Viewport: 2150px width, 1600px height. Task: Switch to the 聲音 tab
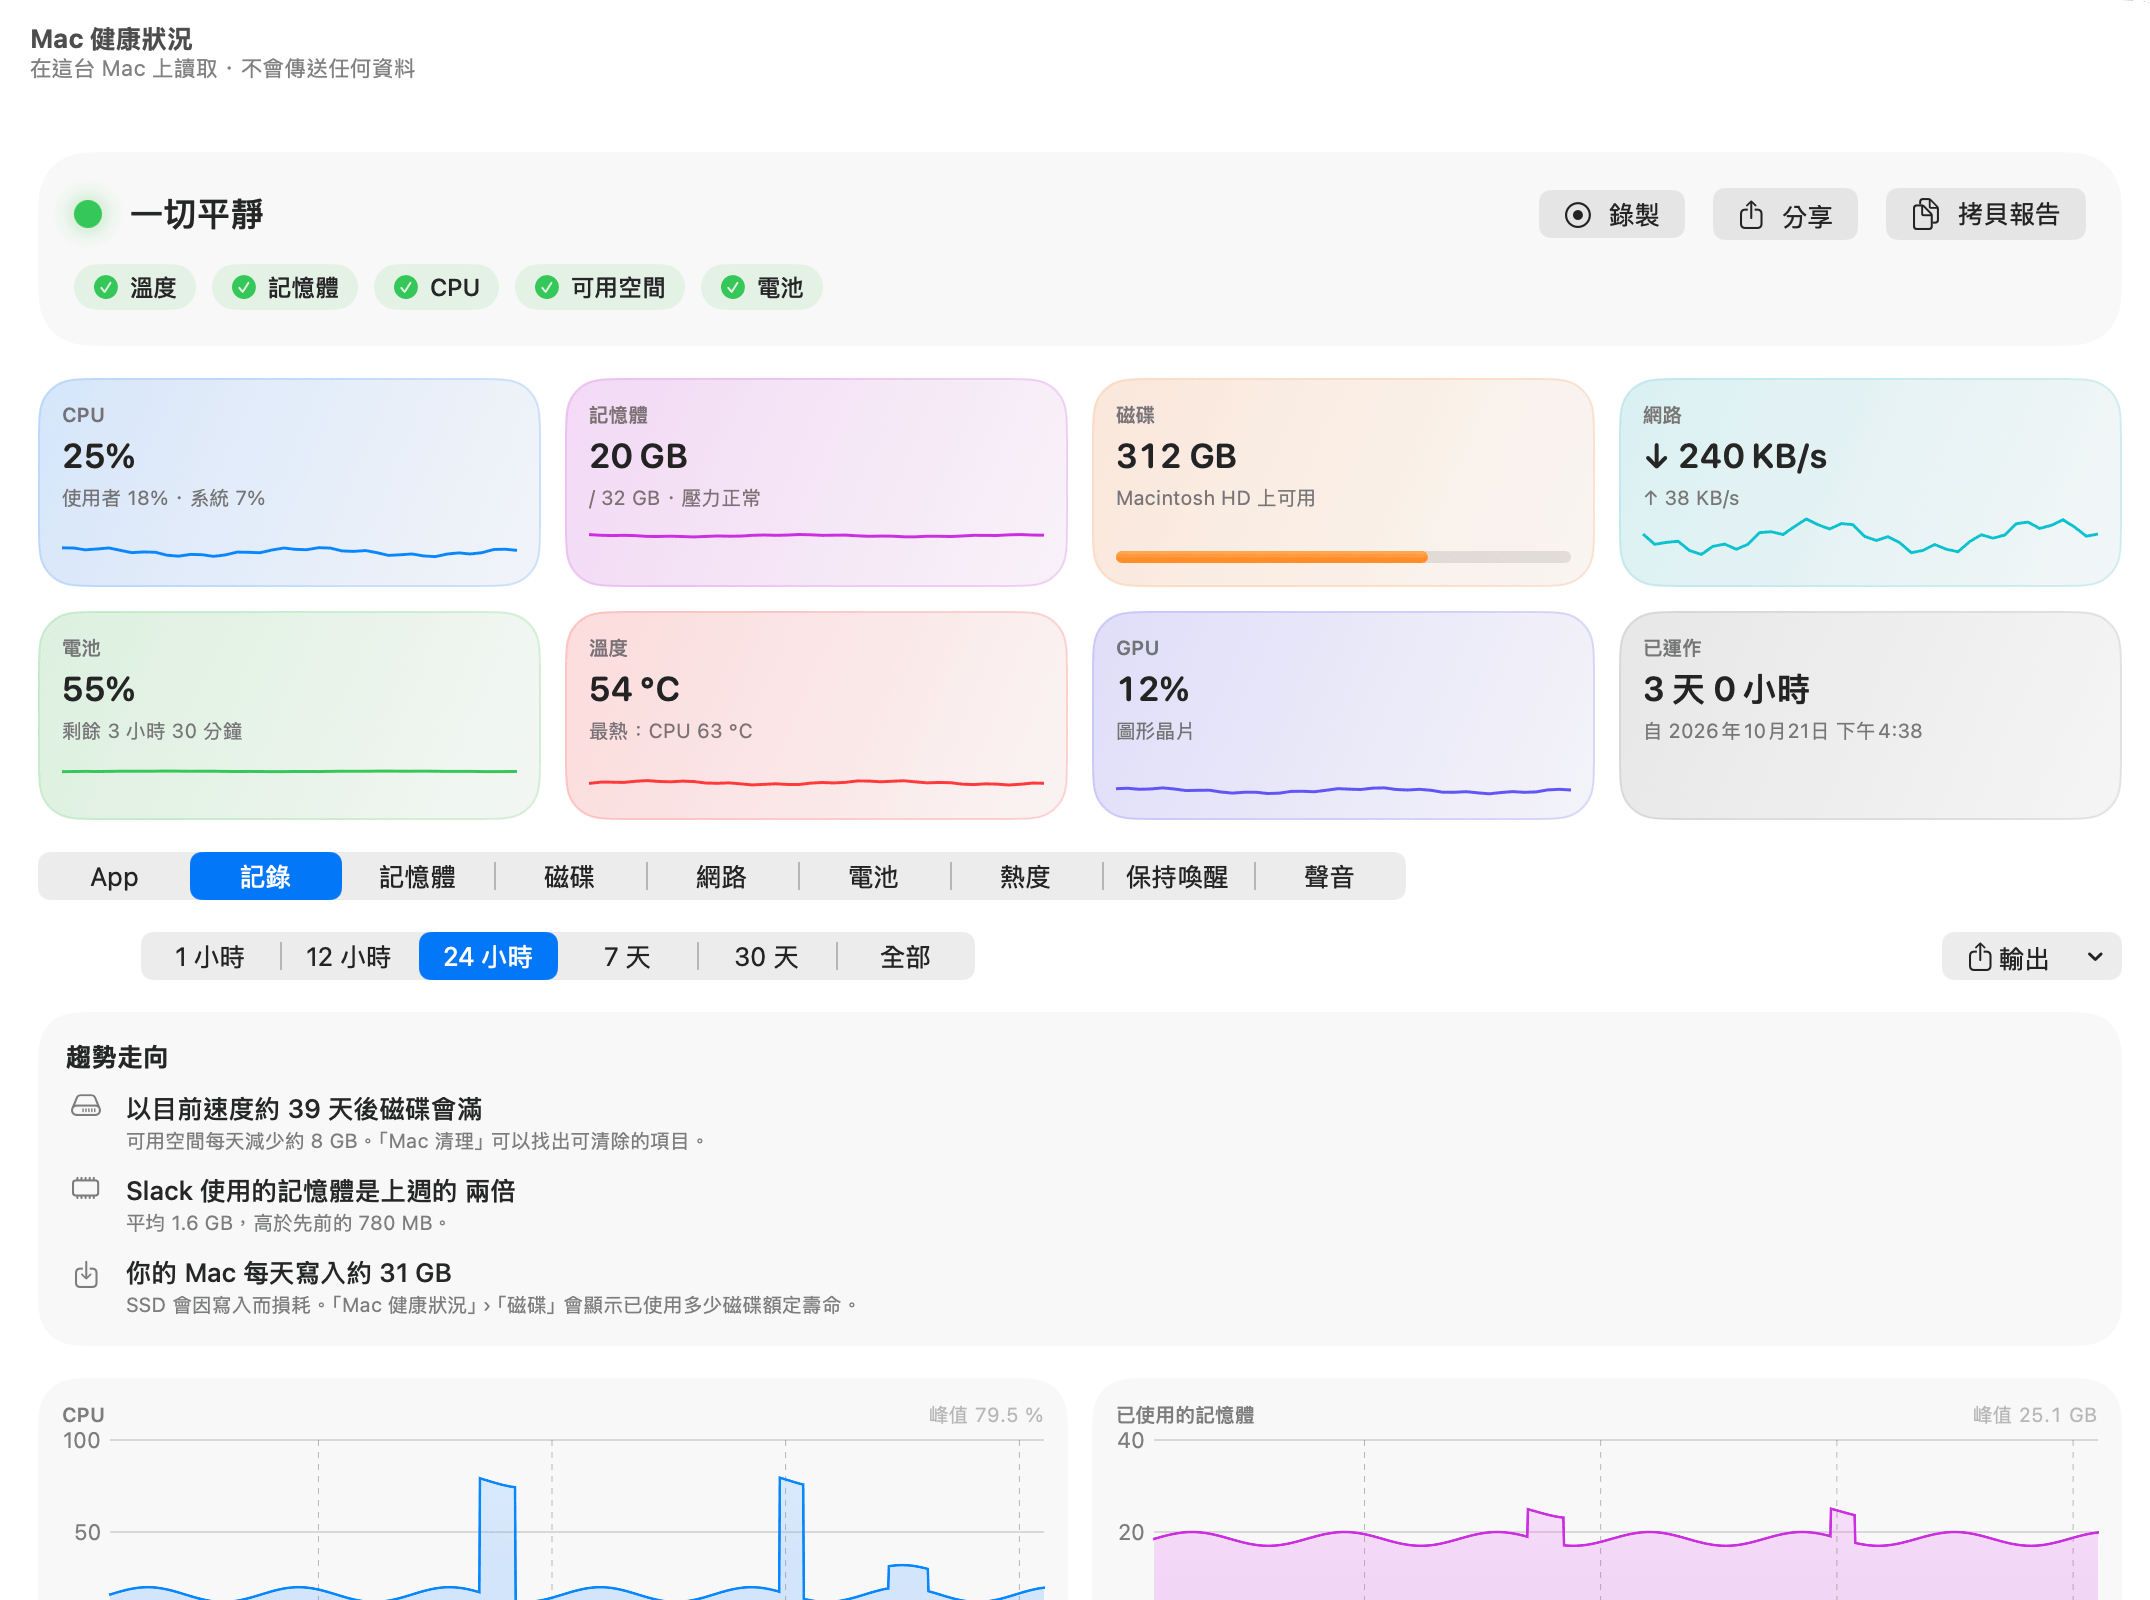[x=1330, y=877]
